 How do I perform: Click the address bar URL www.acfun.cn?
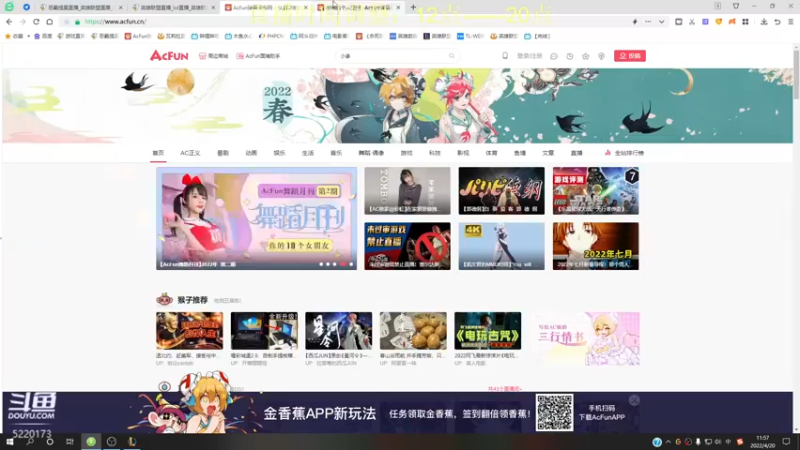tap(115, 22)
